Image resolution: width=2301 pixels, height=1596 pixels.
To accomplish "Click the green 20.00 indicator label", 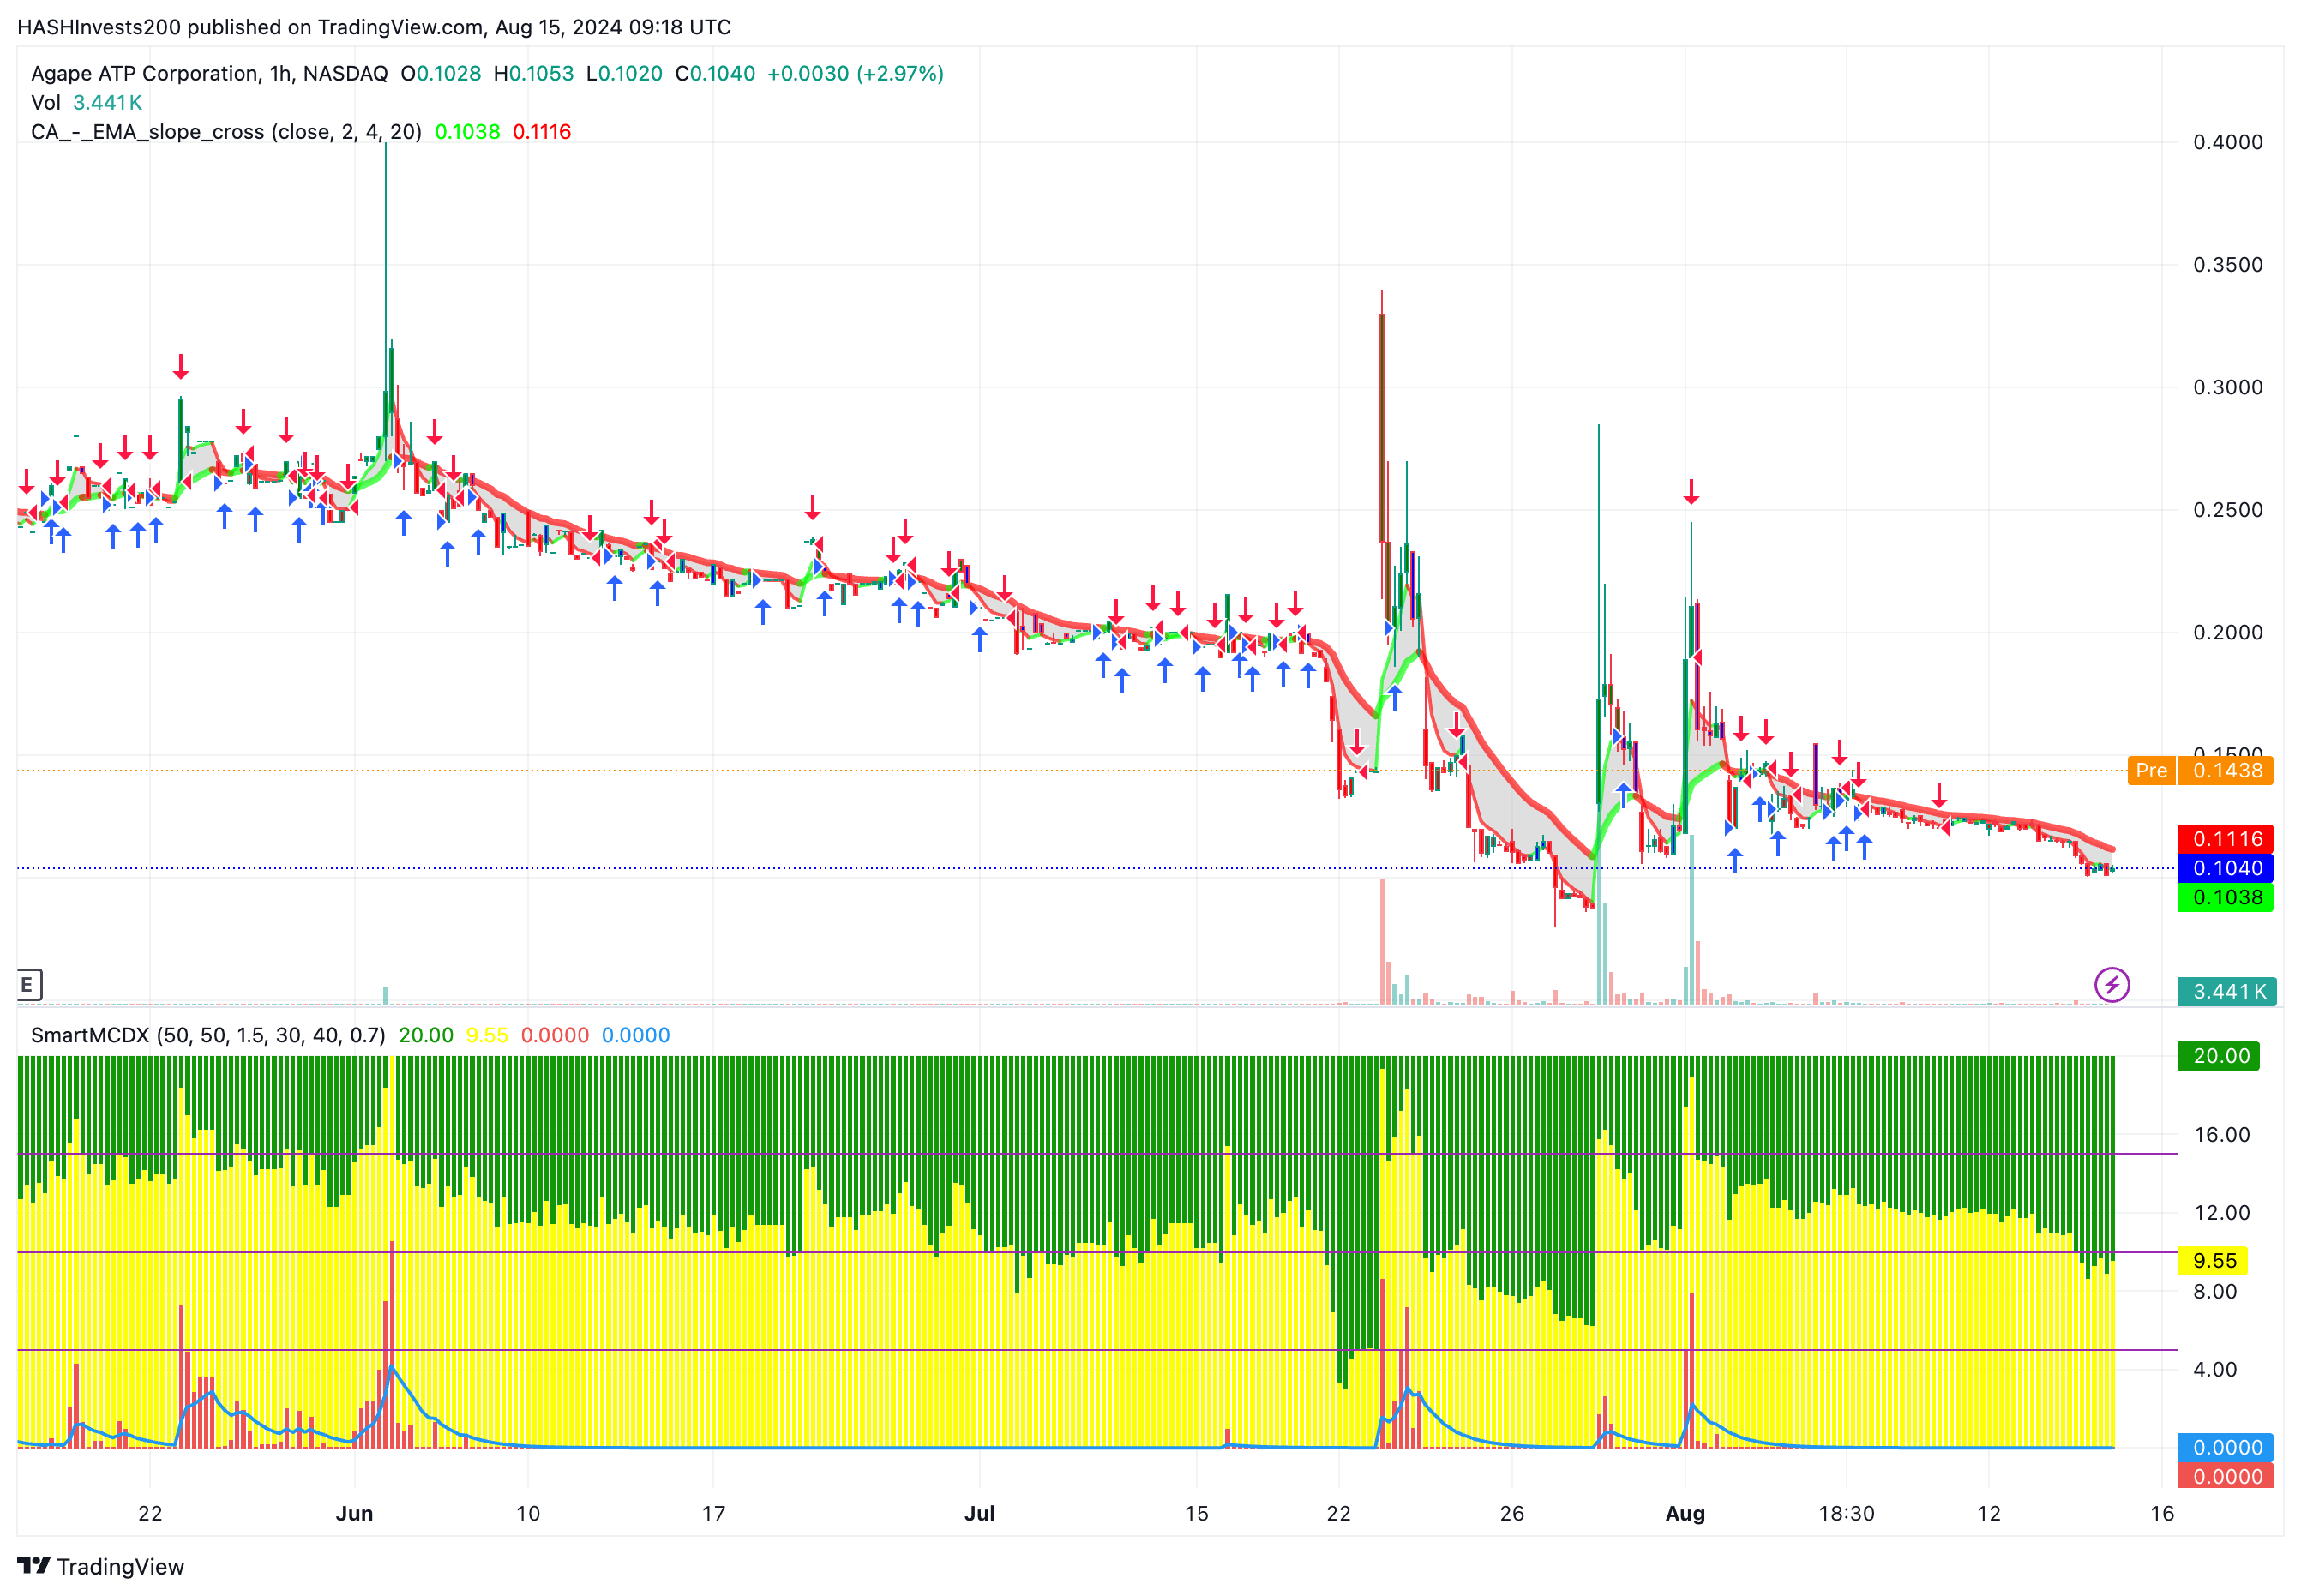I will [2219, 1056].
